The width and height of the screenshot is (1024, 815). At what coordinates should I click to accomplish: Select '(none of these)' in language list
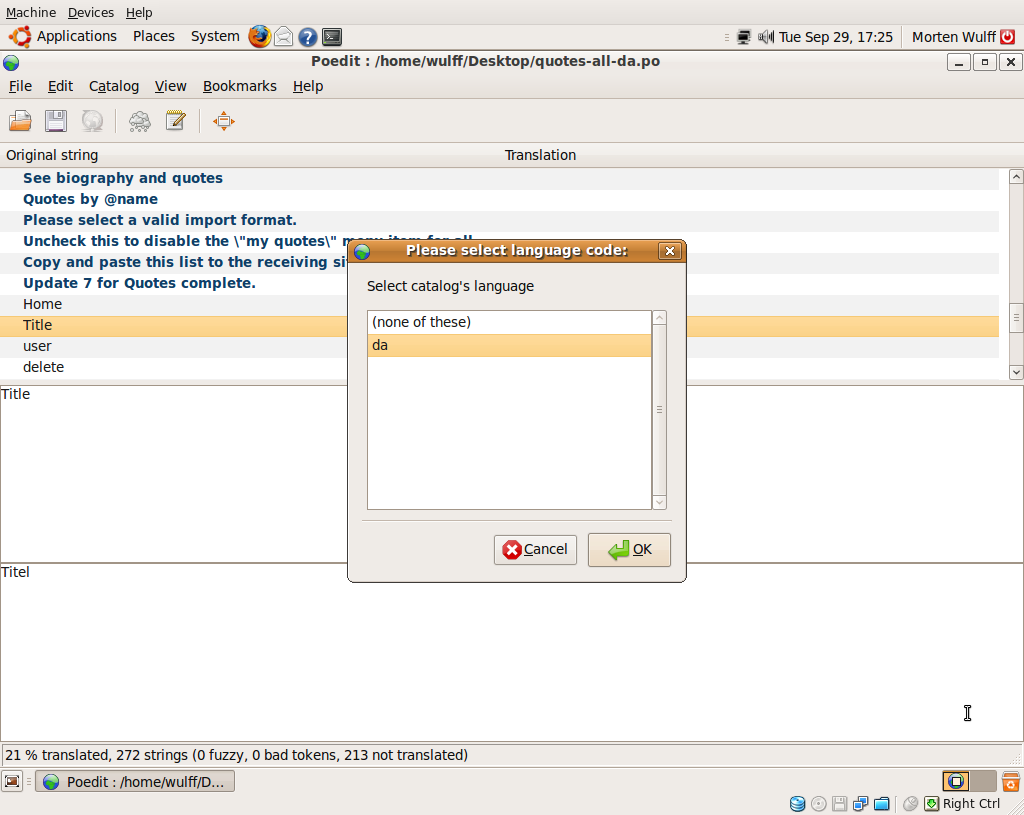509,322
